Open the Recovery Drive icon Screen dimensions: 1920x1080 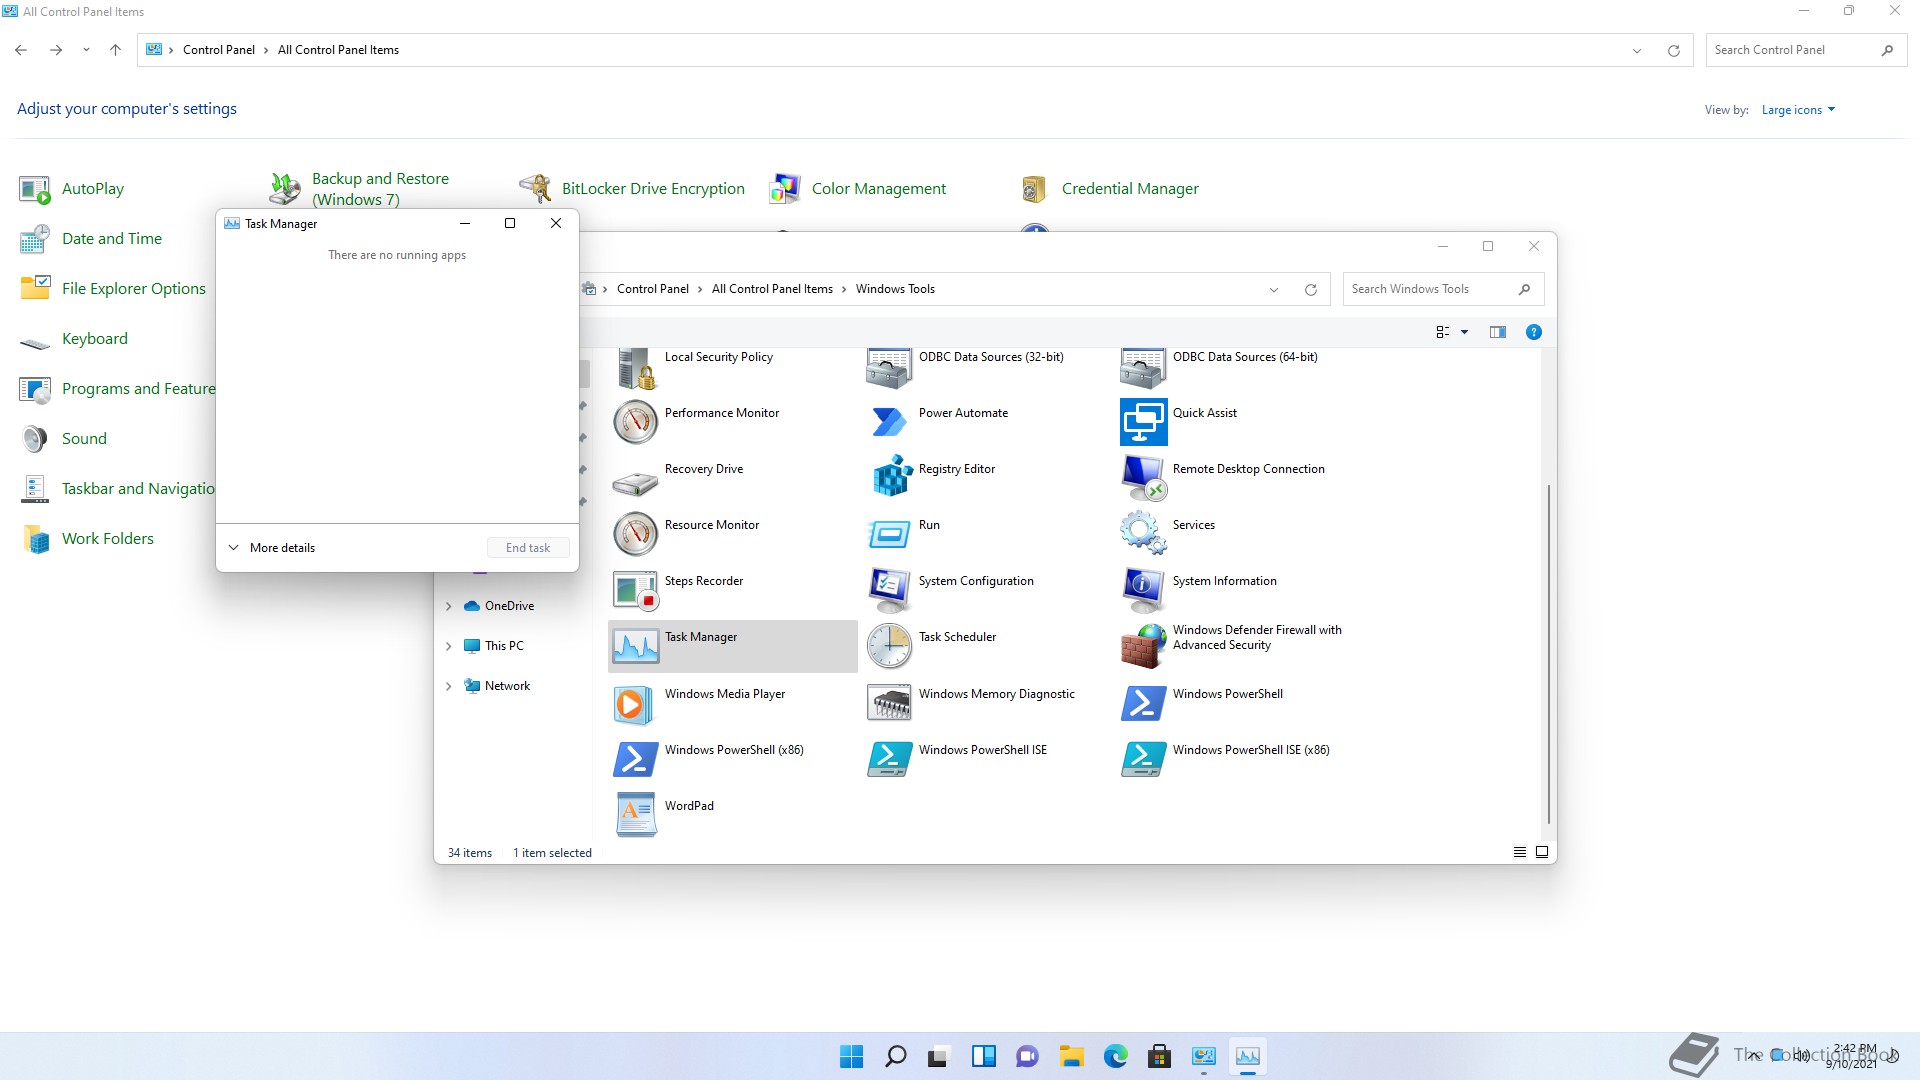[636, 482]
